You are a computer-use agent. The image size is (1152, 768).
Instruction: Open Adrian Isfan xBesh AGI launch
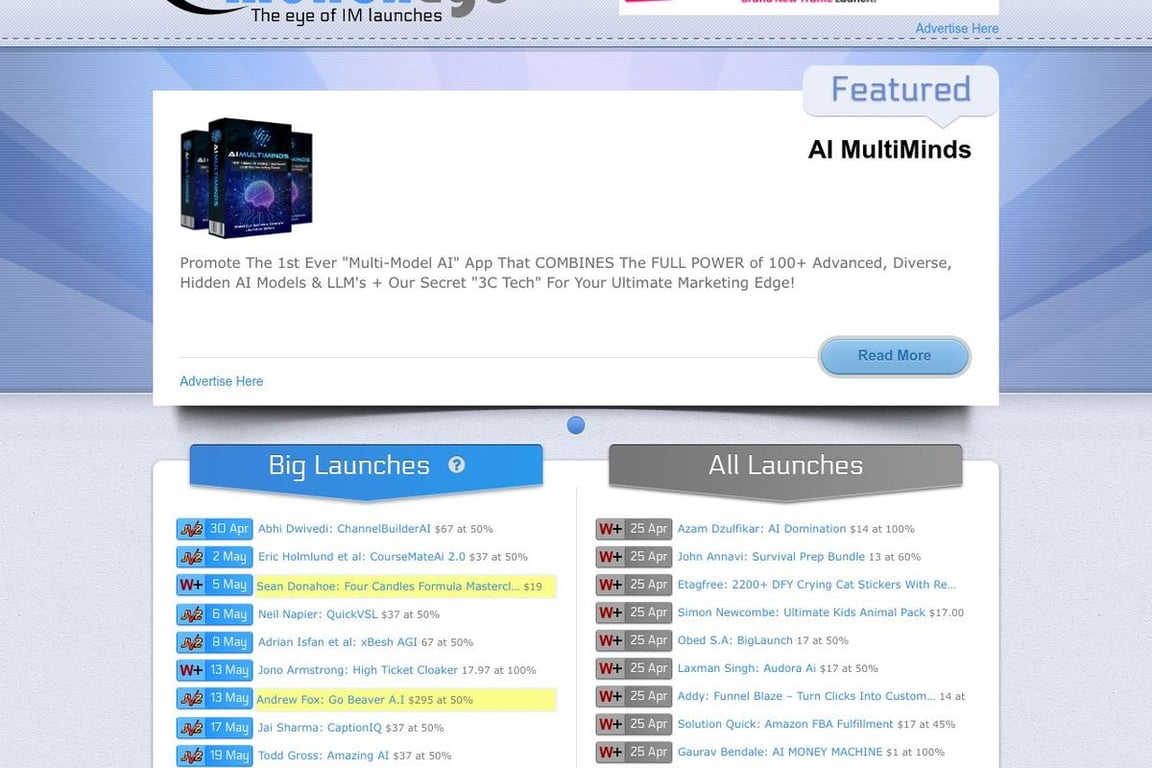pyautogui.click(x=337, y=642)
